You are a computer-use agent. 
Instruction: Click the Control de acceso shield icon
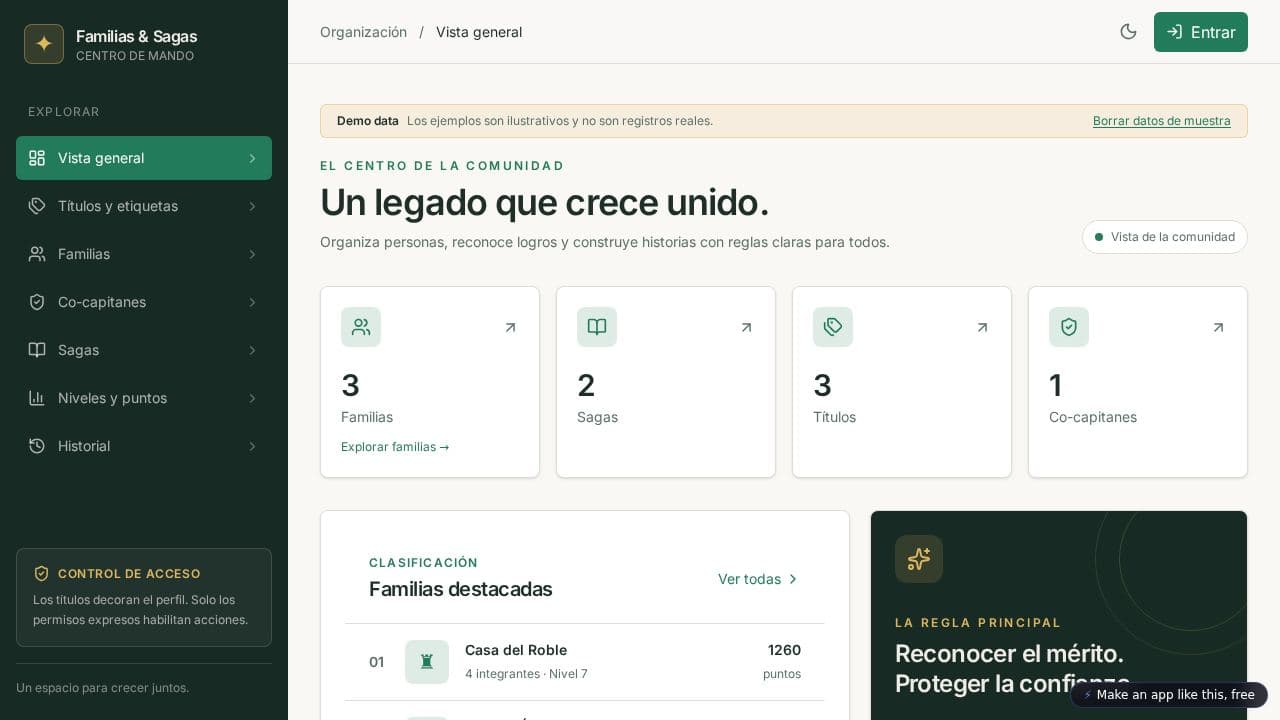pyautogui.click(x=41, y=574)
